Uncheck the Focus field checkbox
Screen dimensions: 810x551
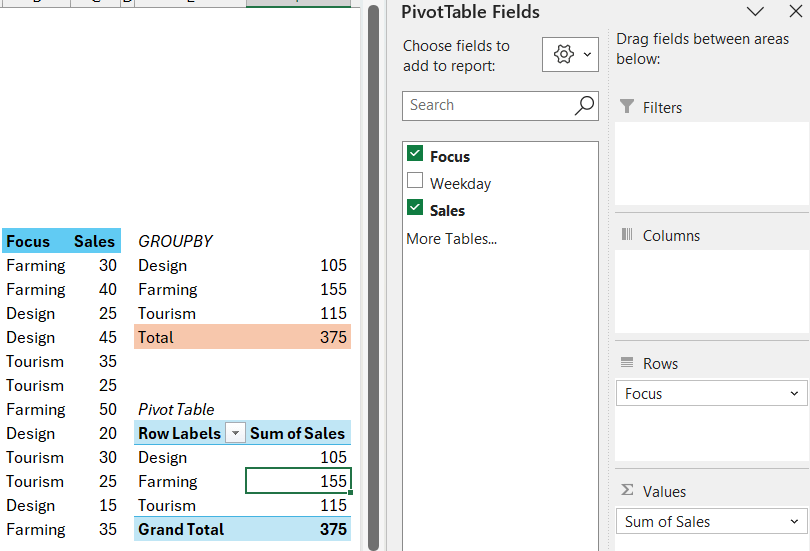(x=415, y=155)
